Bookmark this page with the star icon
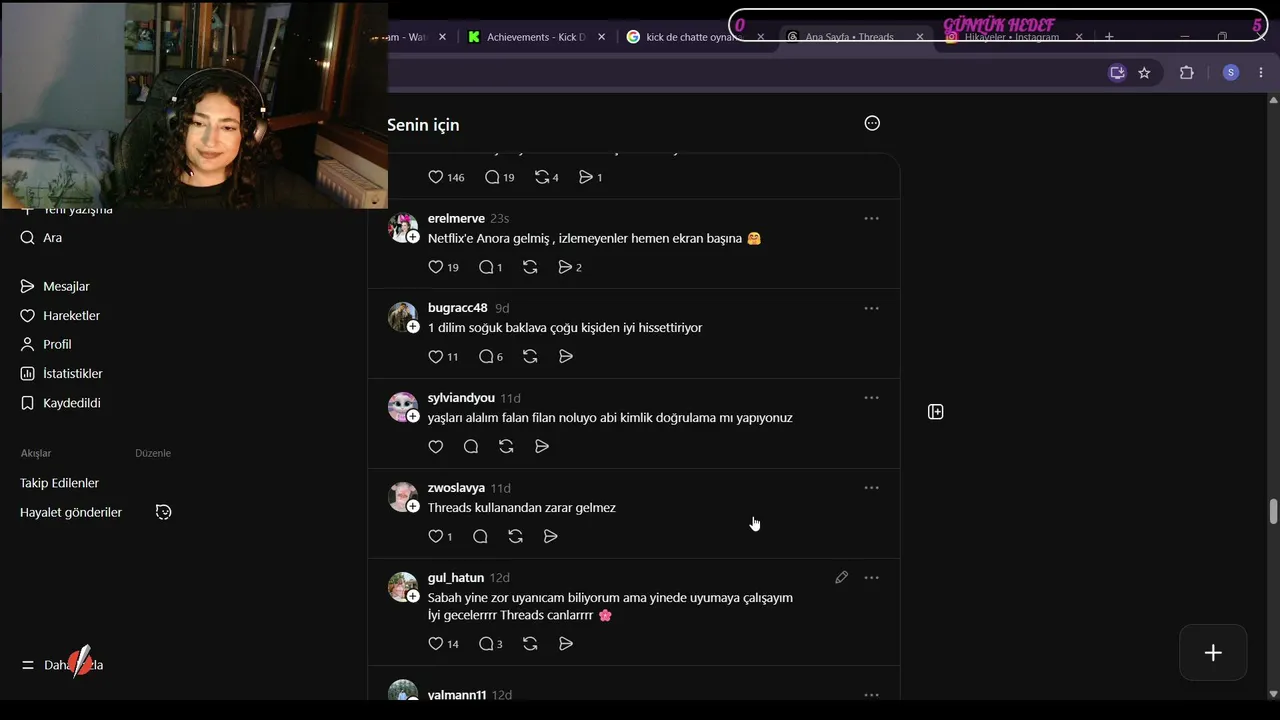 (1144, 73)
